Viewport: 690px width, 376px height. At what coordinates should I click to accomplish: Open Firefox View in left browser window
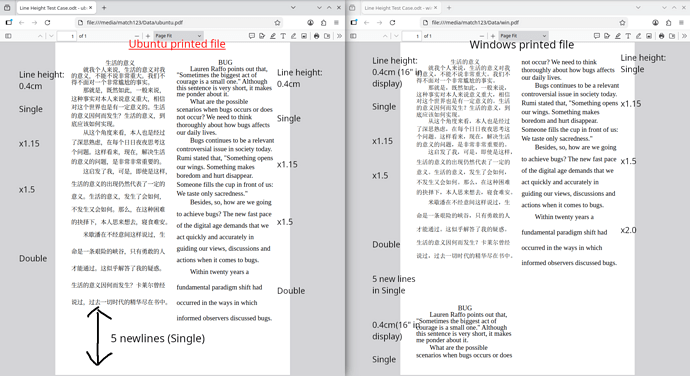7,7
